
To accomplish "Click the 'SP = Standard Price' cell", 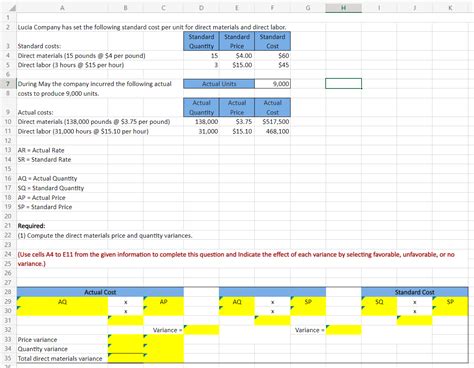I will pyautogui.click(x=45, y=207).
